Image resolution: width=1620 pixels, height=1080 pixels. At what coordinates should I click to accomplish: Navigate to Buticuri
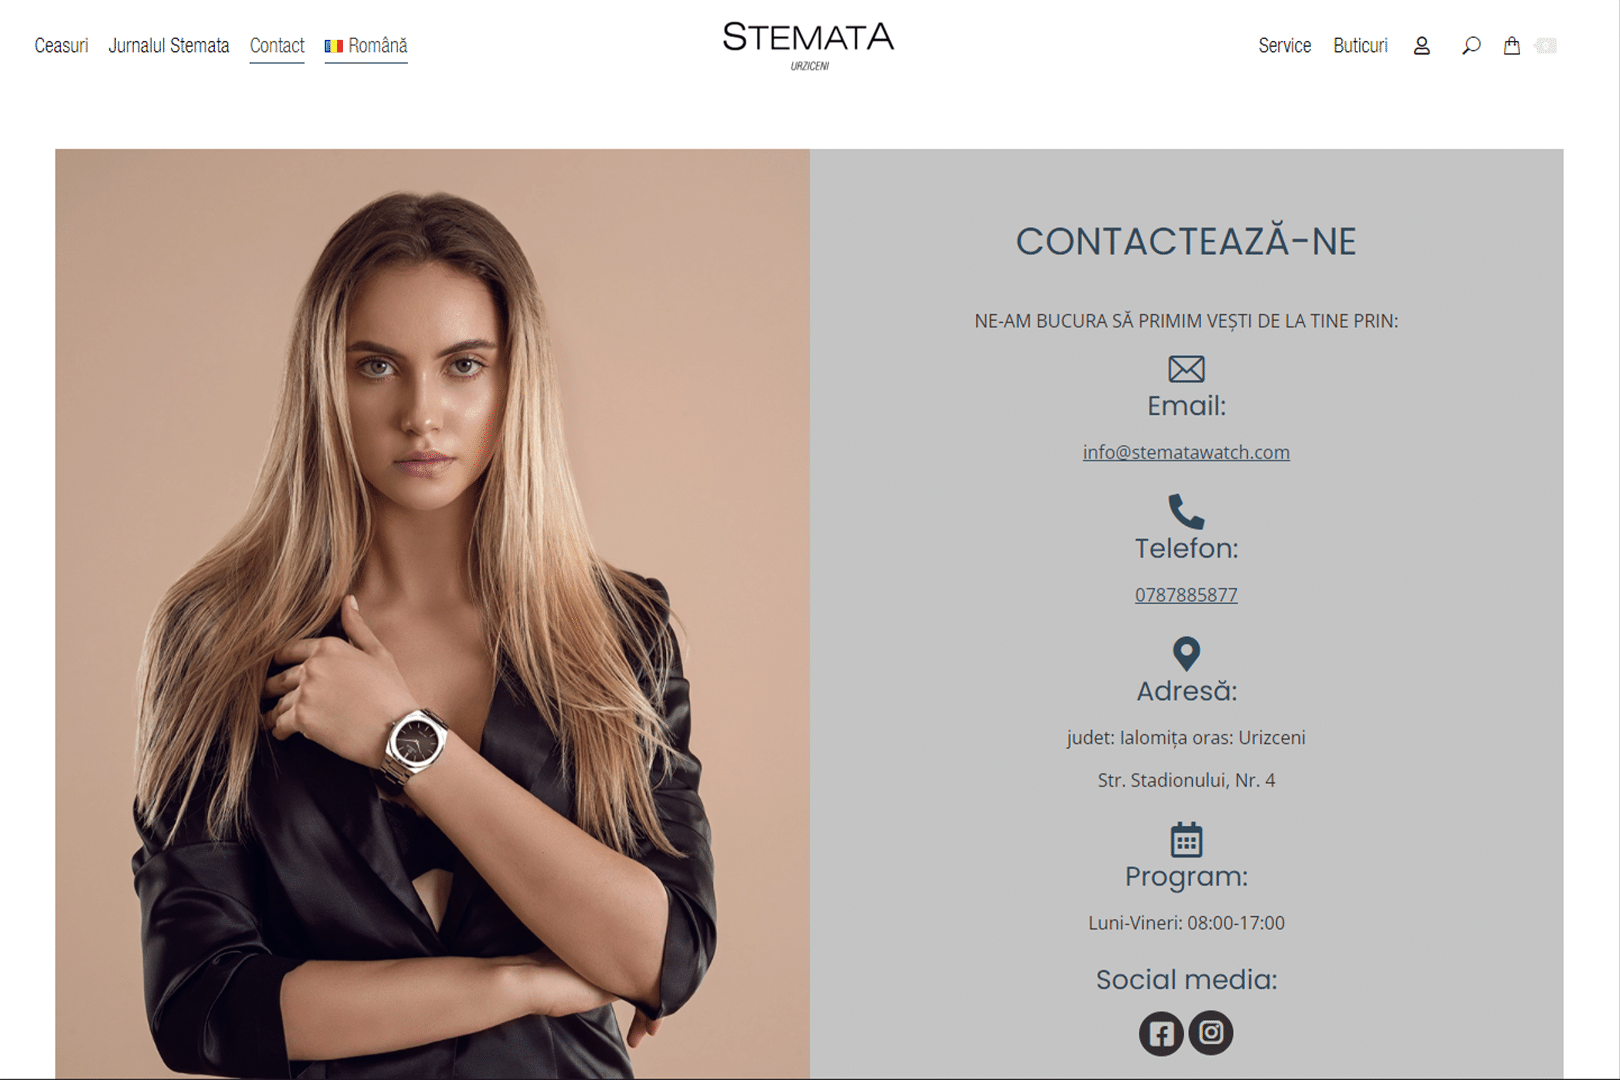pyautogui.click(x=1361, y=46)
